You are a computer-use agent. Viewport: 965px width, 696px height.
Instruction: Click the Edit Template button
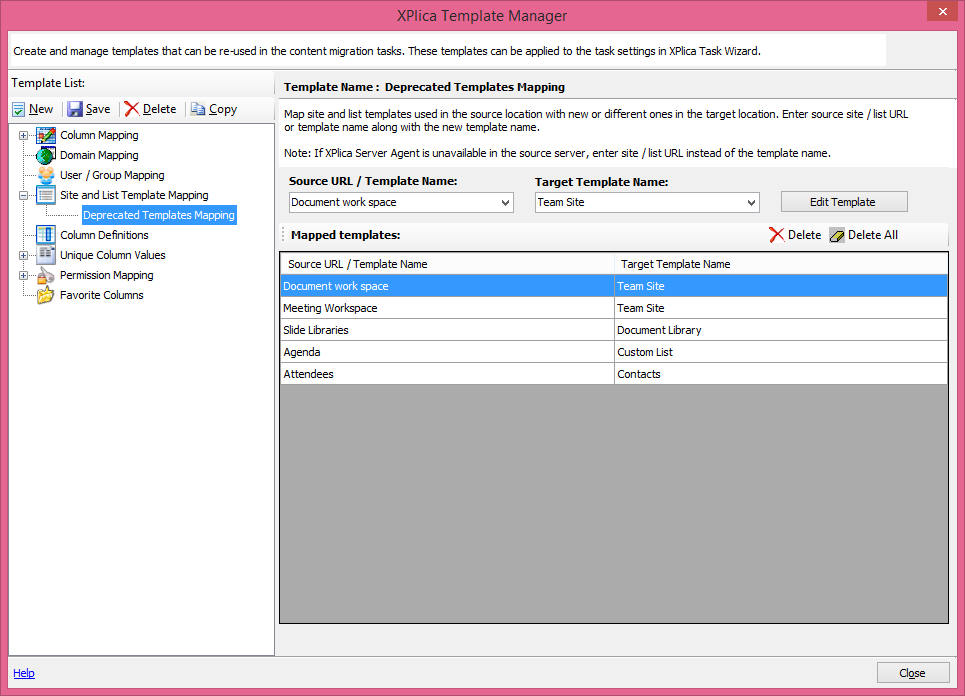844,202
